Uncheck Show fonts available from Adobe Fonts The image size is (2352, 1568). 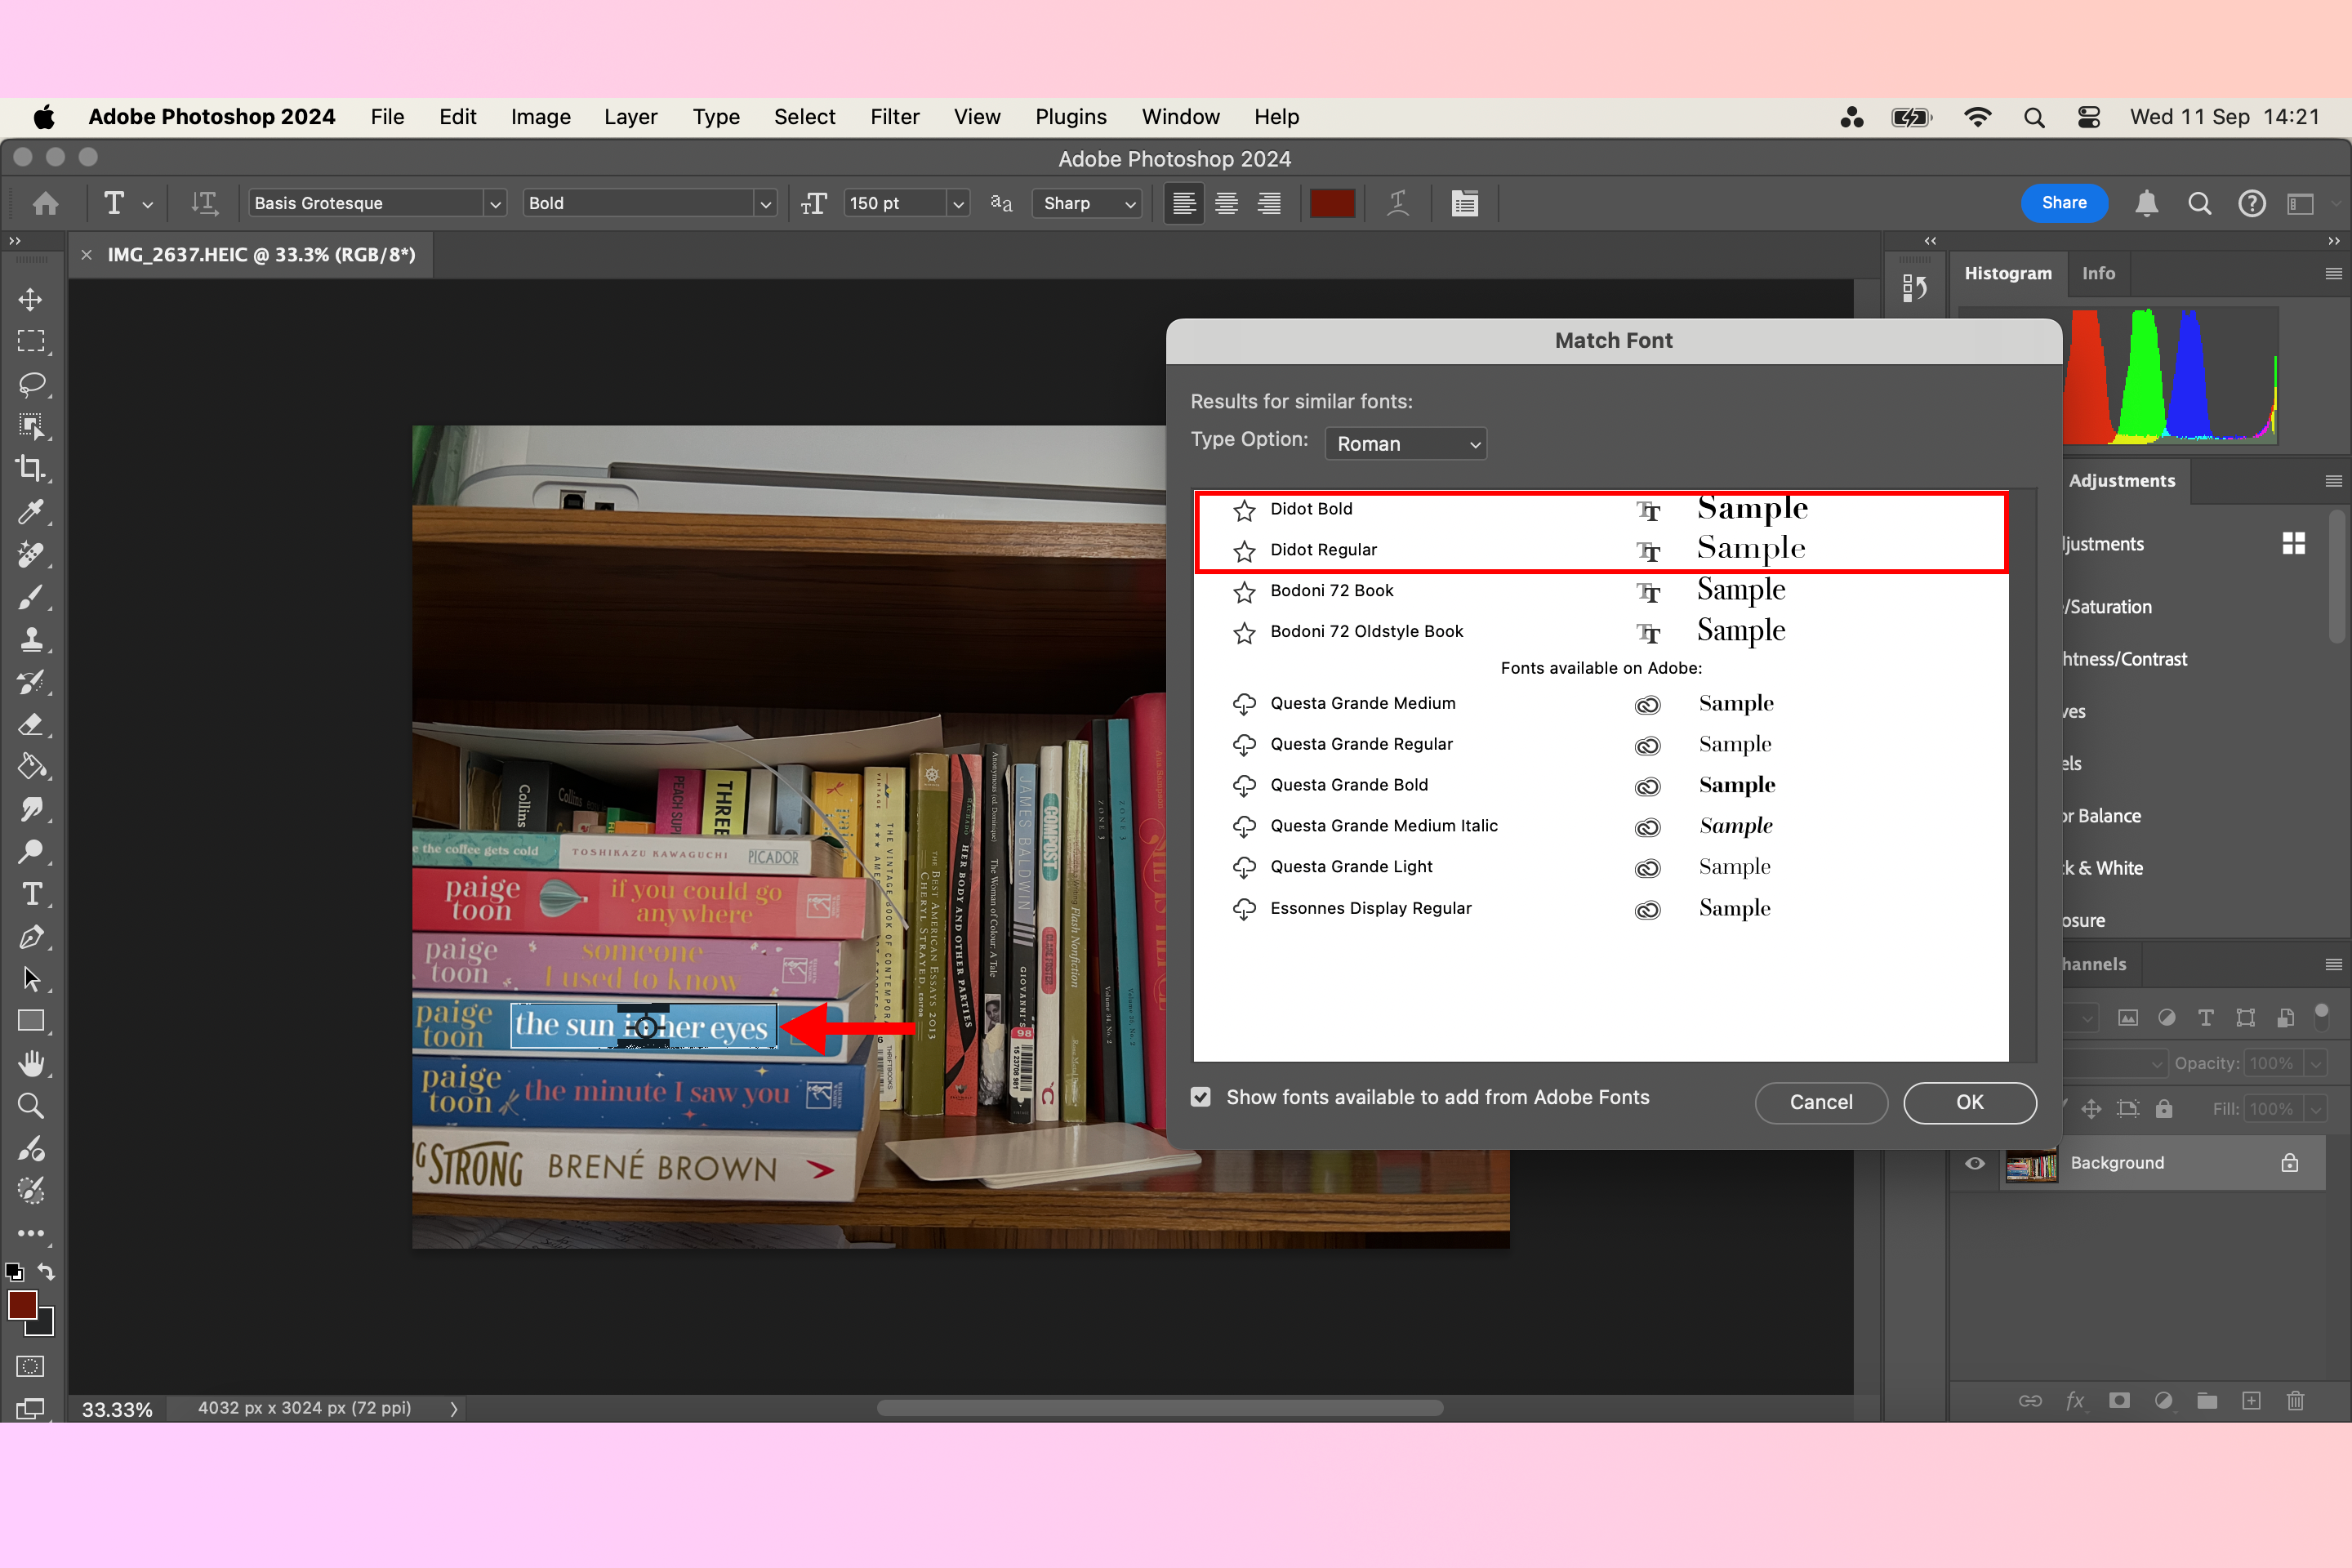click(1201, 1097)
